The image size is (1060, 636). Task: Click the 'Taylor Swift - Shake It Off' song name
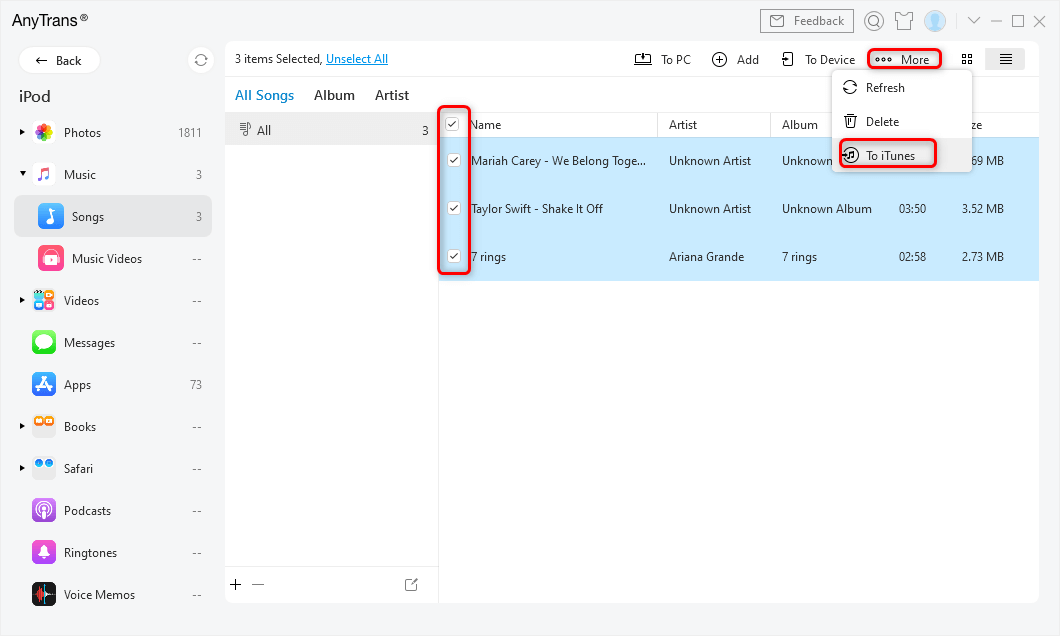[537, 209]
